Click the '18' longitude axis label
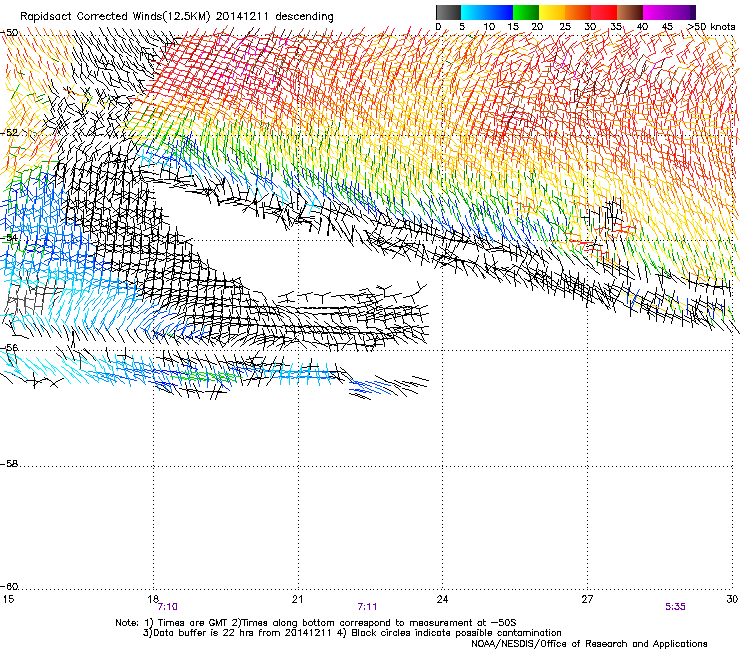This screenshot has height=650, width=740. [152, 599]
